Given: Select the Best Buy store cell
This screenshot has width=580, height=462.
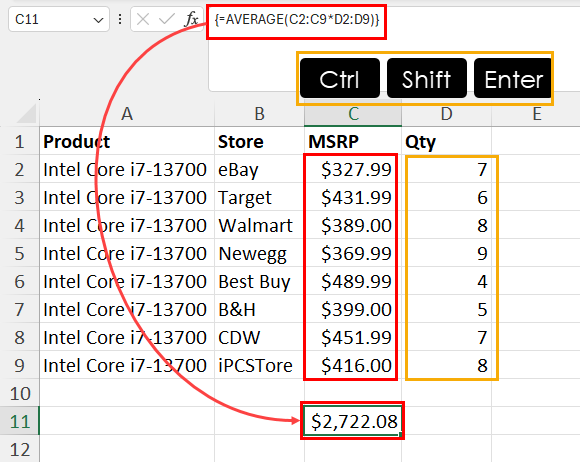Looking at the screenshot, I should tap(260, 281).
